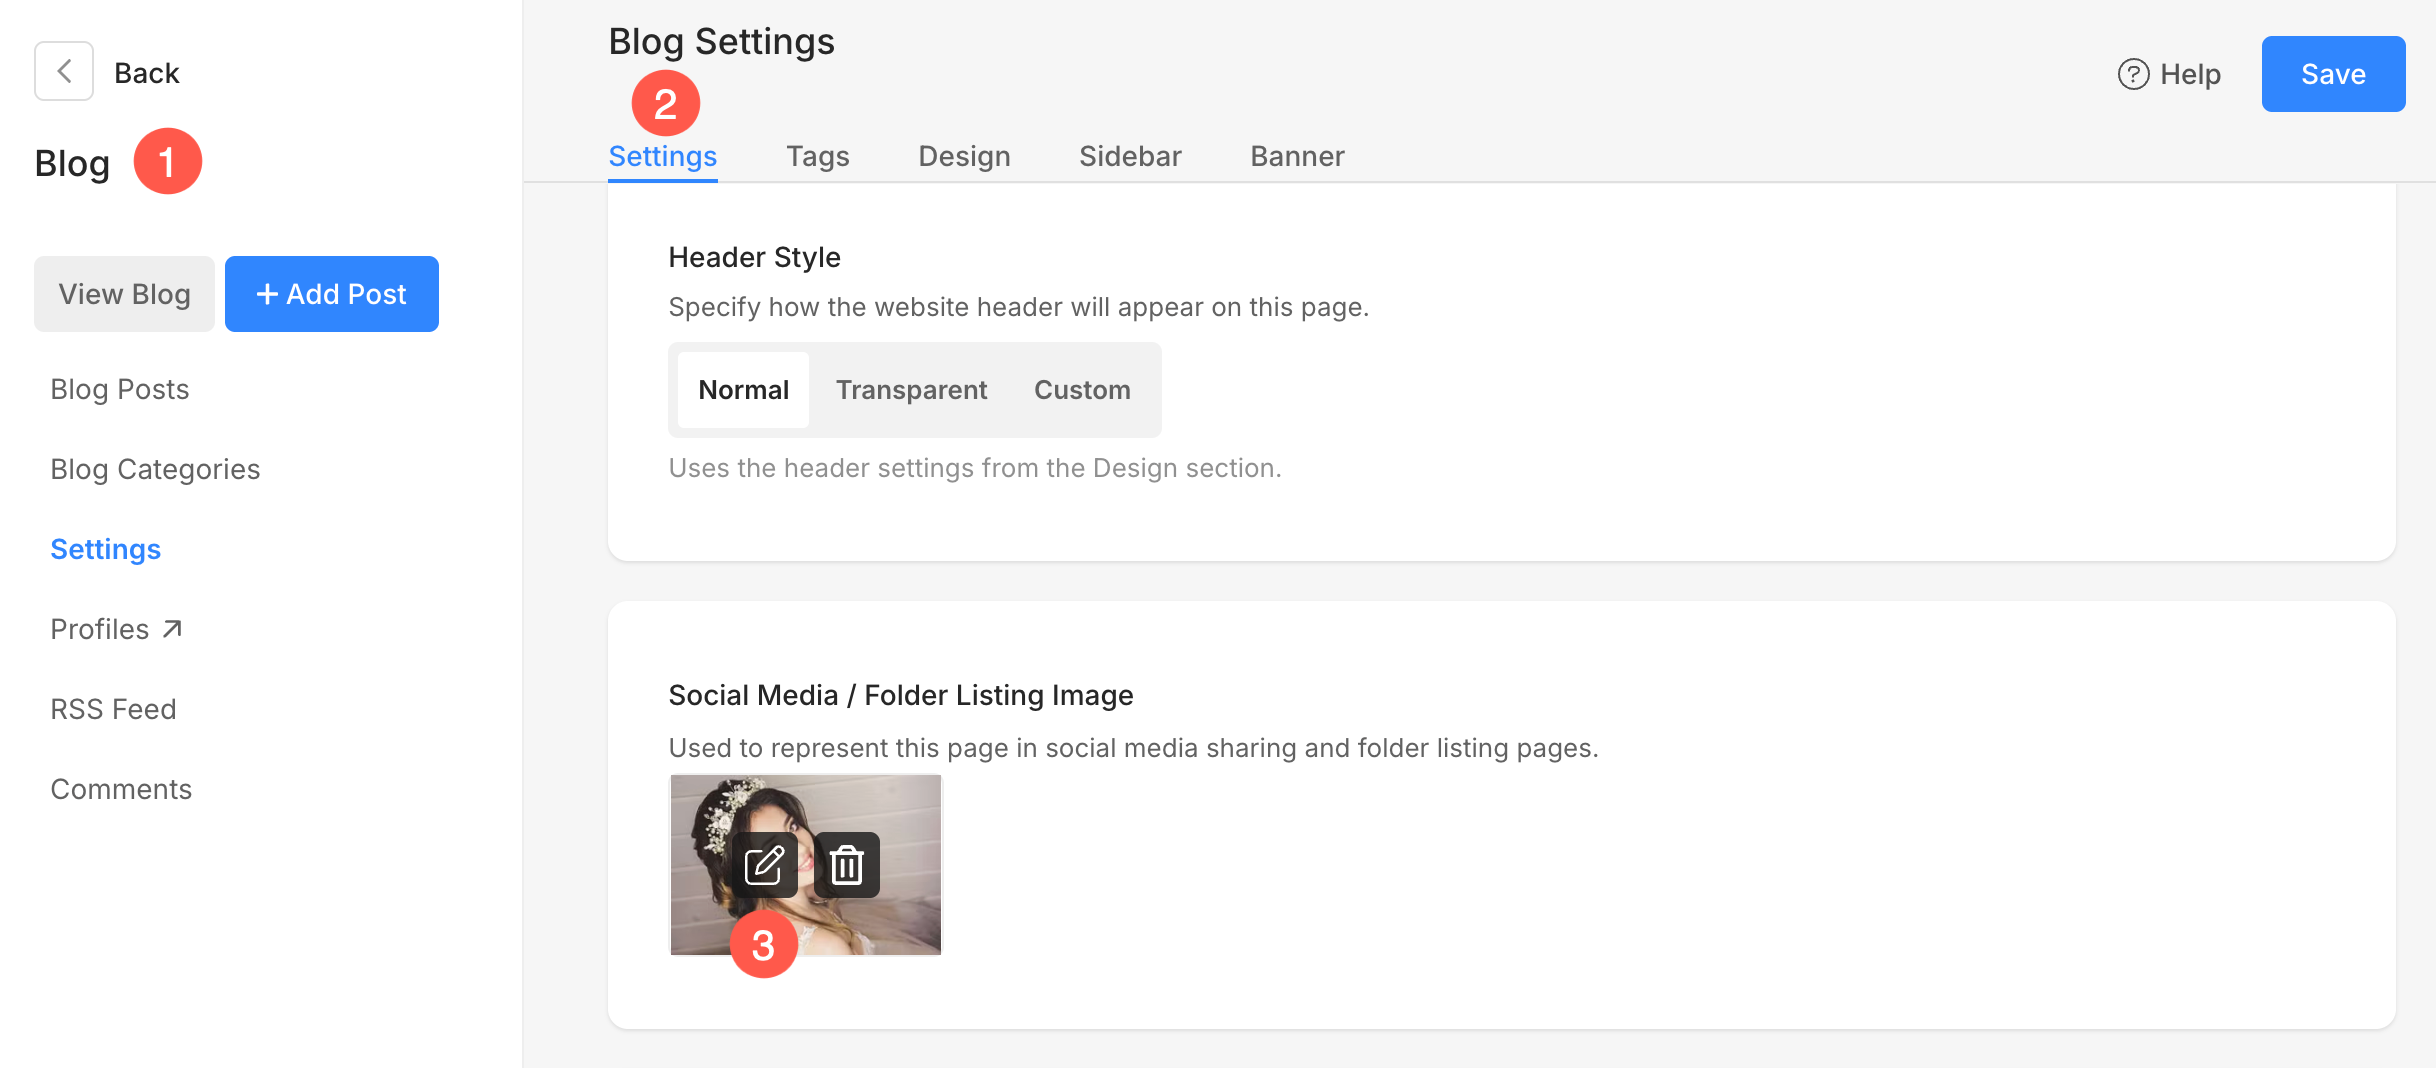This screenshot has height=1068, width=2436.
Task: Click the edit pencil icon on image
Action: pos(764,865)
